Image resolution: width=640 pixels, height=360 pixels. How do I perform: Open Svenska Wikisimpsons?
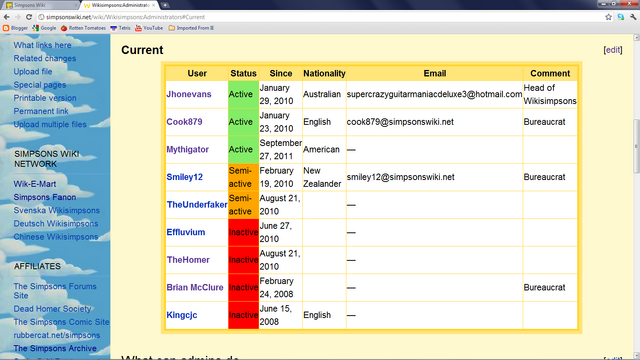(56, 210)
